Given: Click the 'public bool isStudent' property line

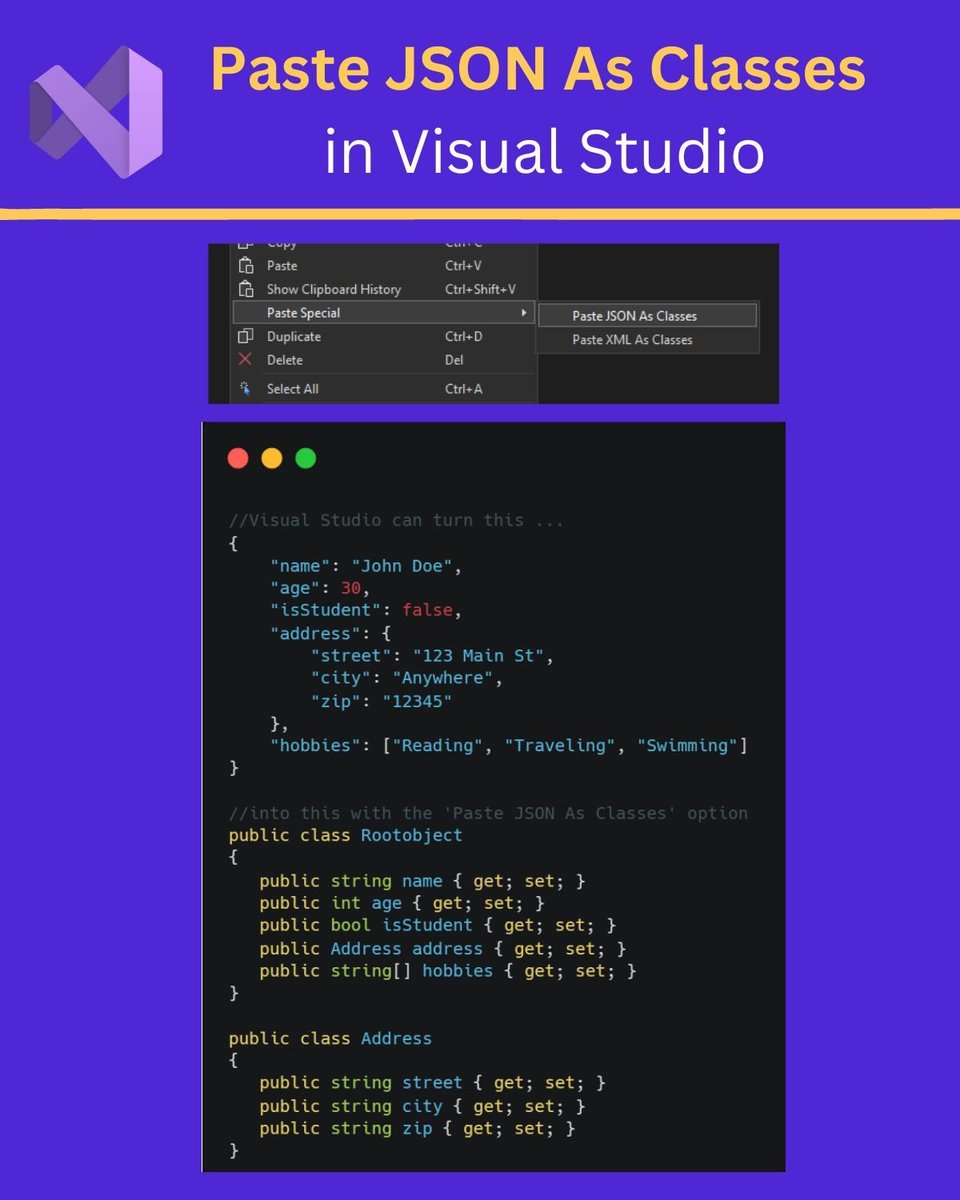Looking at the screenshot, I should click(x=437, y=926).
